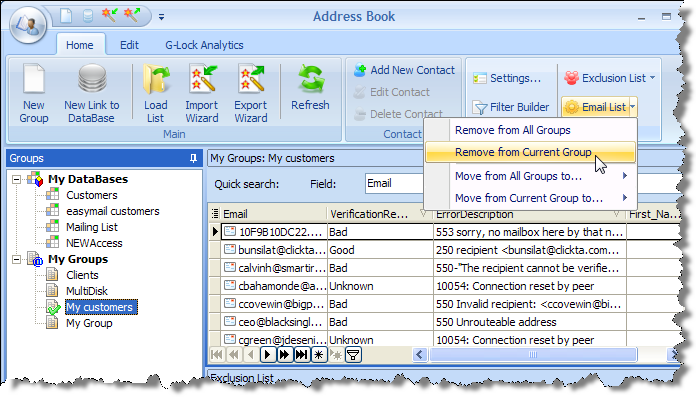Image resolution: width=696 pixels, height=397 pixels.
Task: Open the Exclusion List dropdown arrow
Action: click(652, 78)
